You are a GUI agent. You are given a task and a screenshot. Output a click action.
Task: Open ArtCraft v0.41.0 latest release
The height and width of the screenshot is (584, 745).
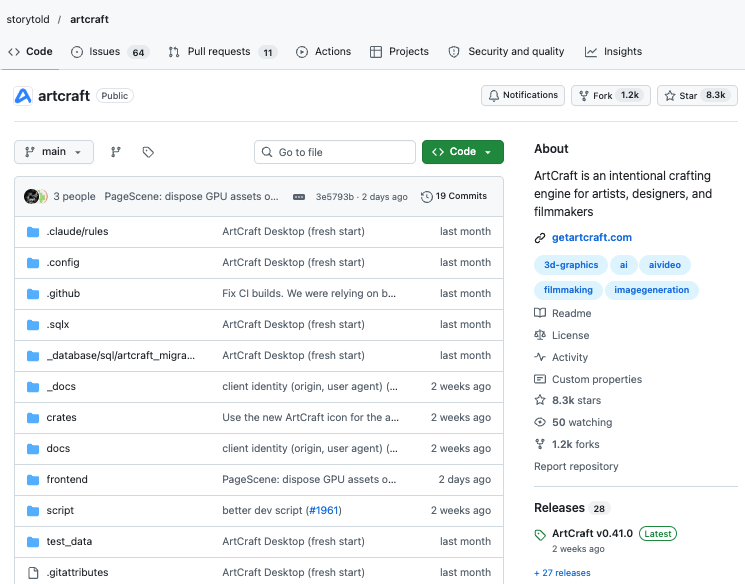(592, 534)
